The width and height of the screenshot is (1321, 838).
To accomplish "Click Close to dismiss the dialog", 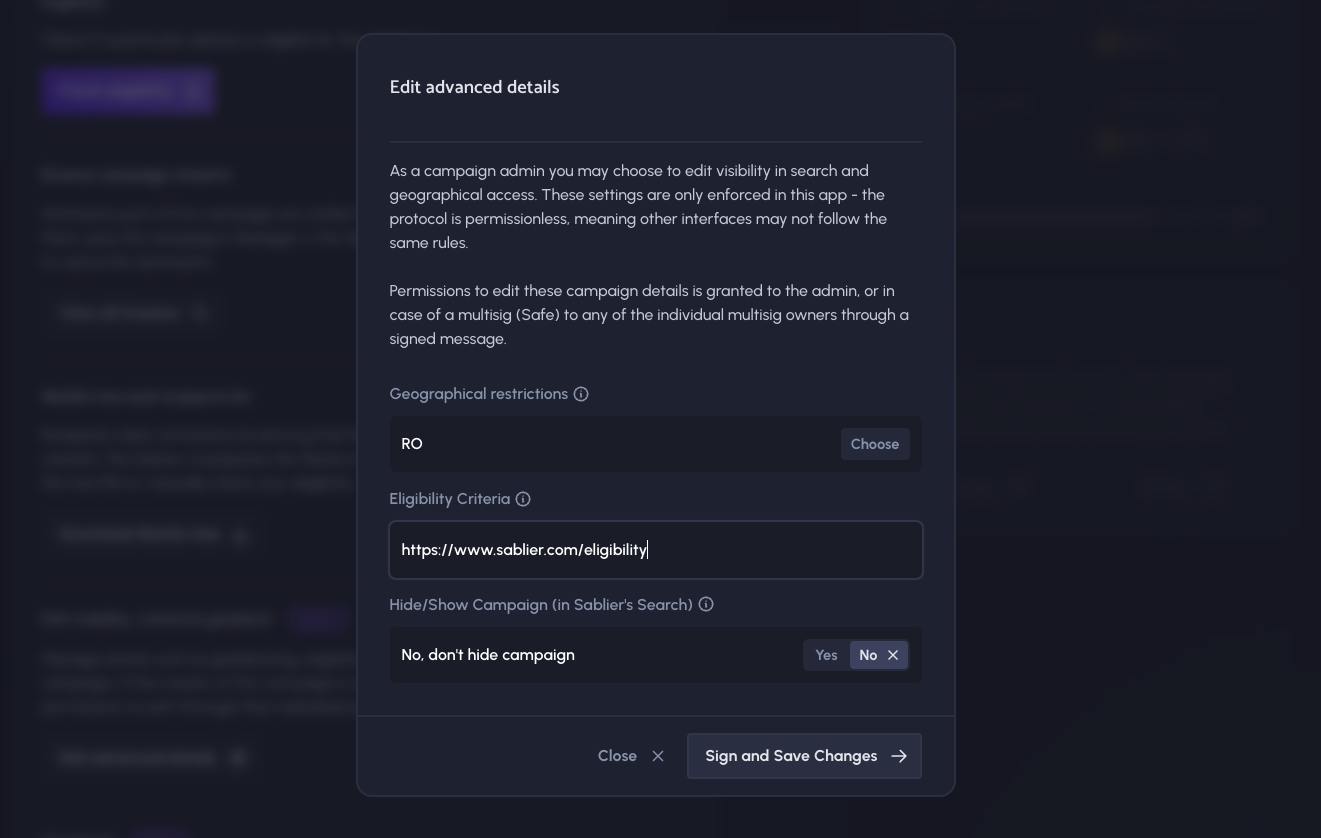I will 617,756.
